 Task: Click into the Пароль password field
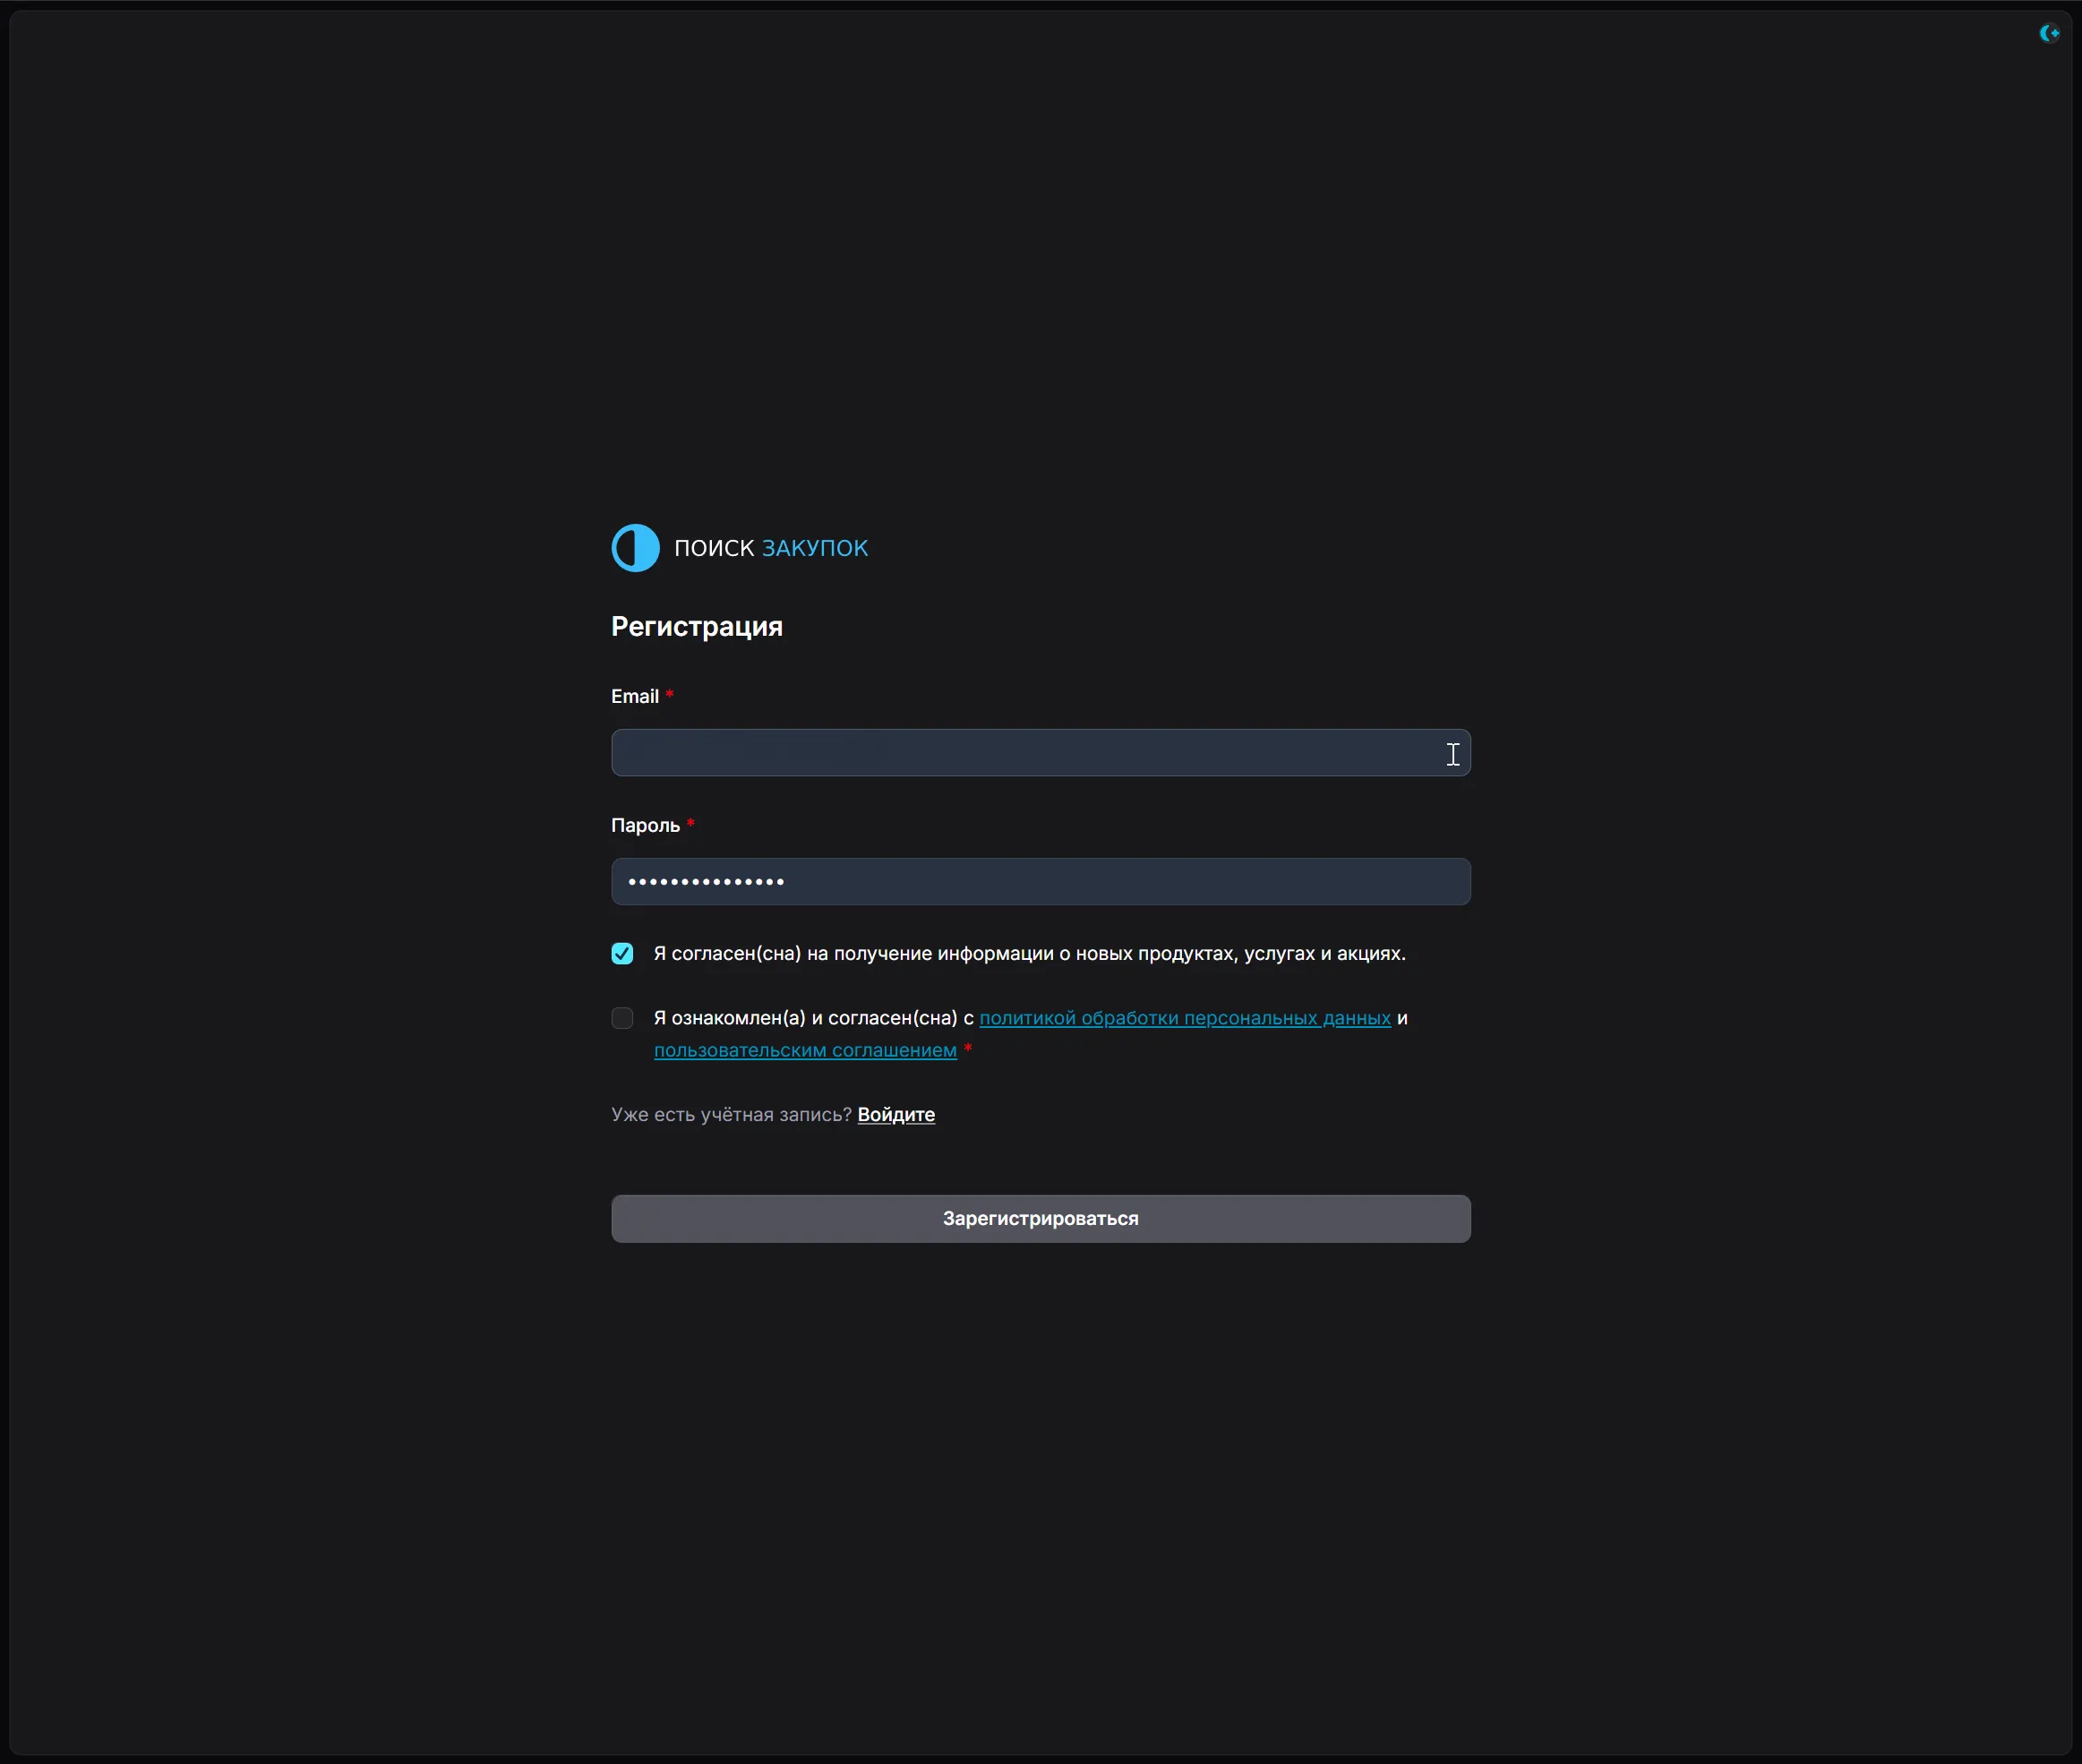tap(1040, 882)
